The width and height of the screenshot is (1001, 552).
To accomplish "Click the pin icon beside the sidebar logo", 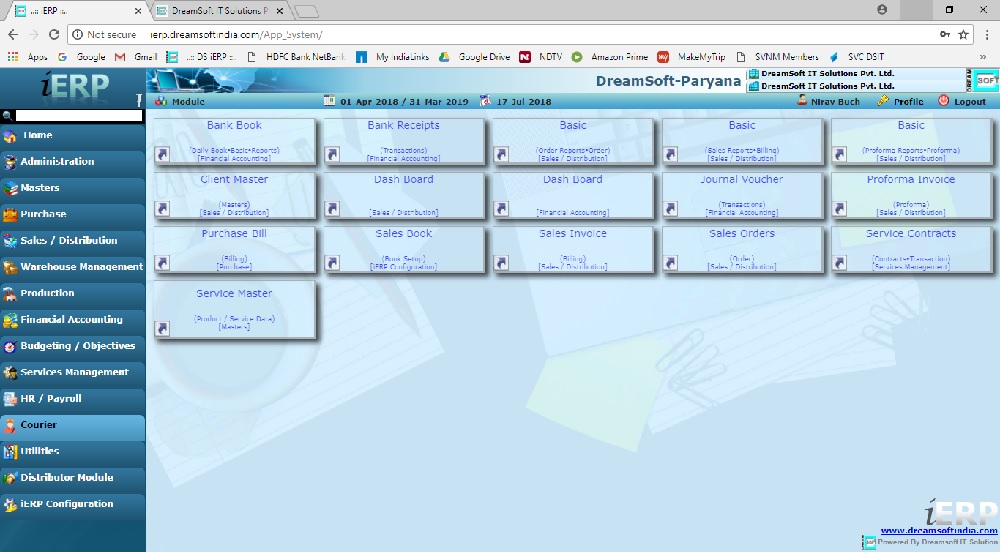I will click(138, 99).
